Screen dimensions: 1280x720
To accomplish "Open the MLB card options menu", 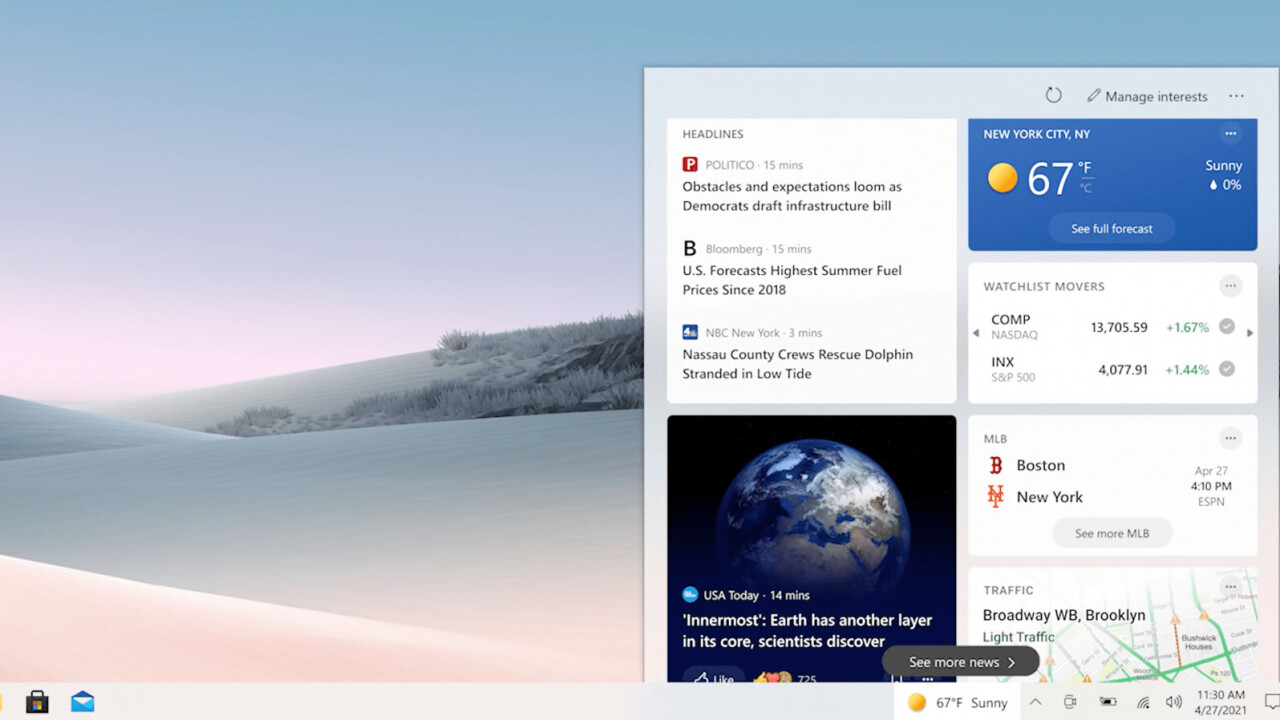I will tap(1230, 438).
